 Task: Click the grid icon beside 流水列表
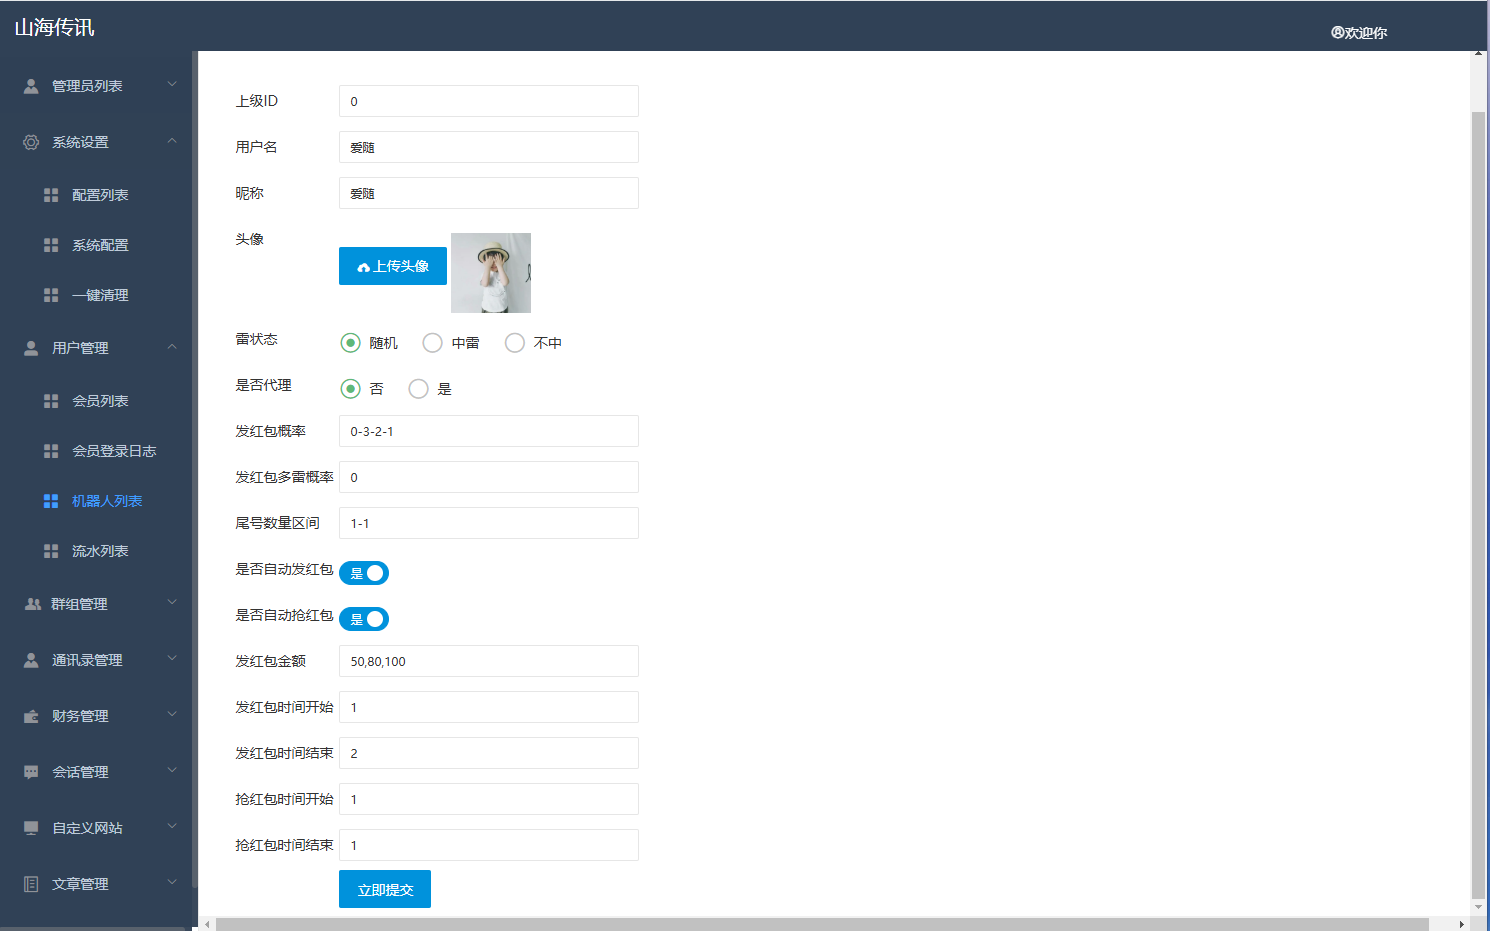[51, 551]
